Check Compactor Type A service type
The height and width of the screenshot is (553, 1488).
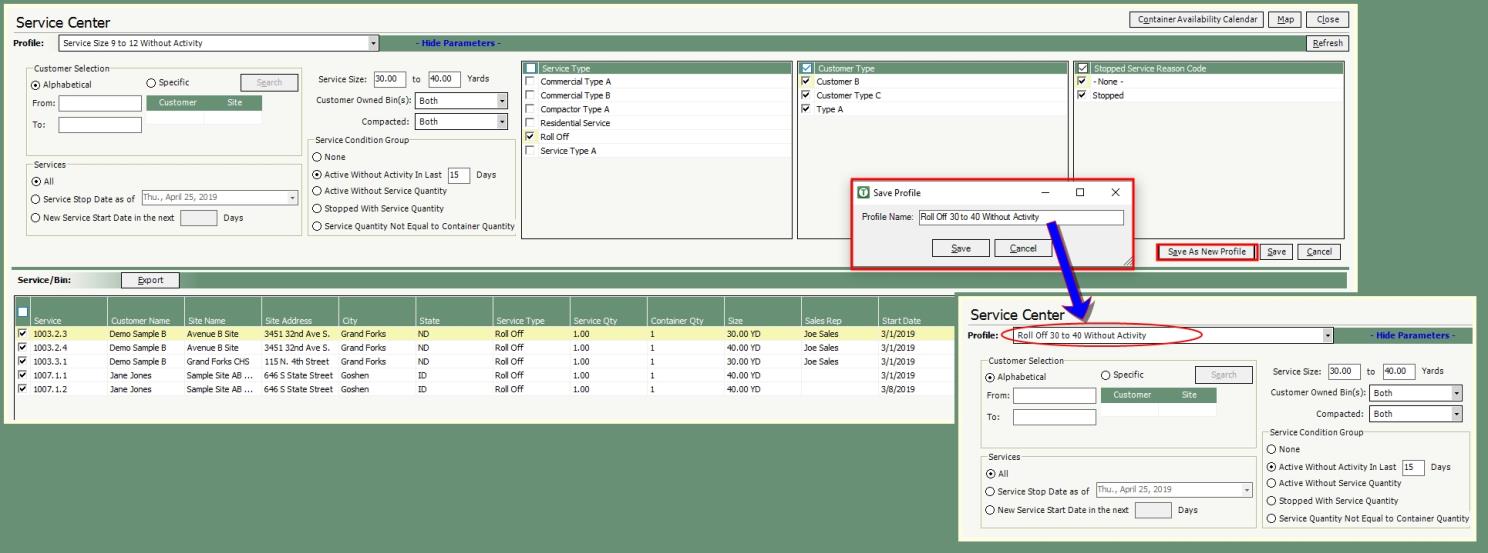click(530, 109)
